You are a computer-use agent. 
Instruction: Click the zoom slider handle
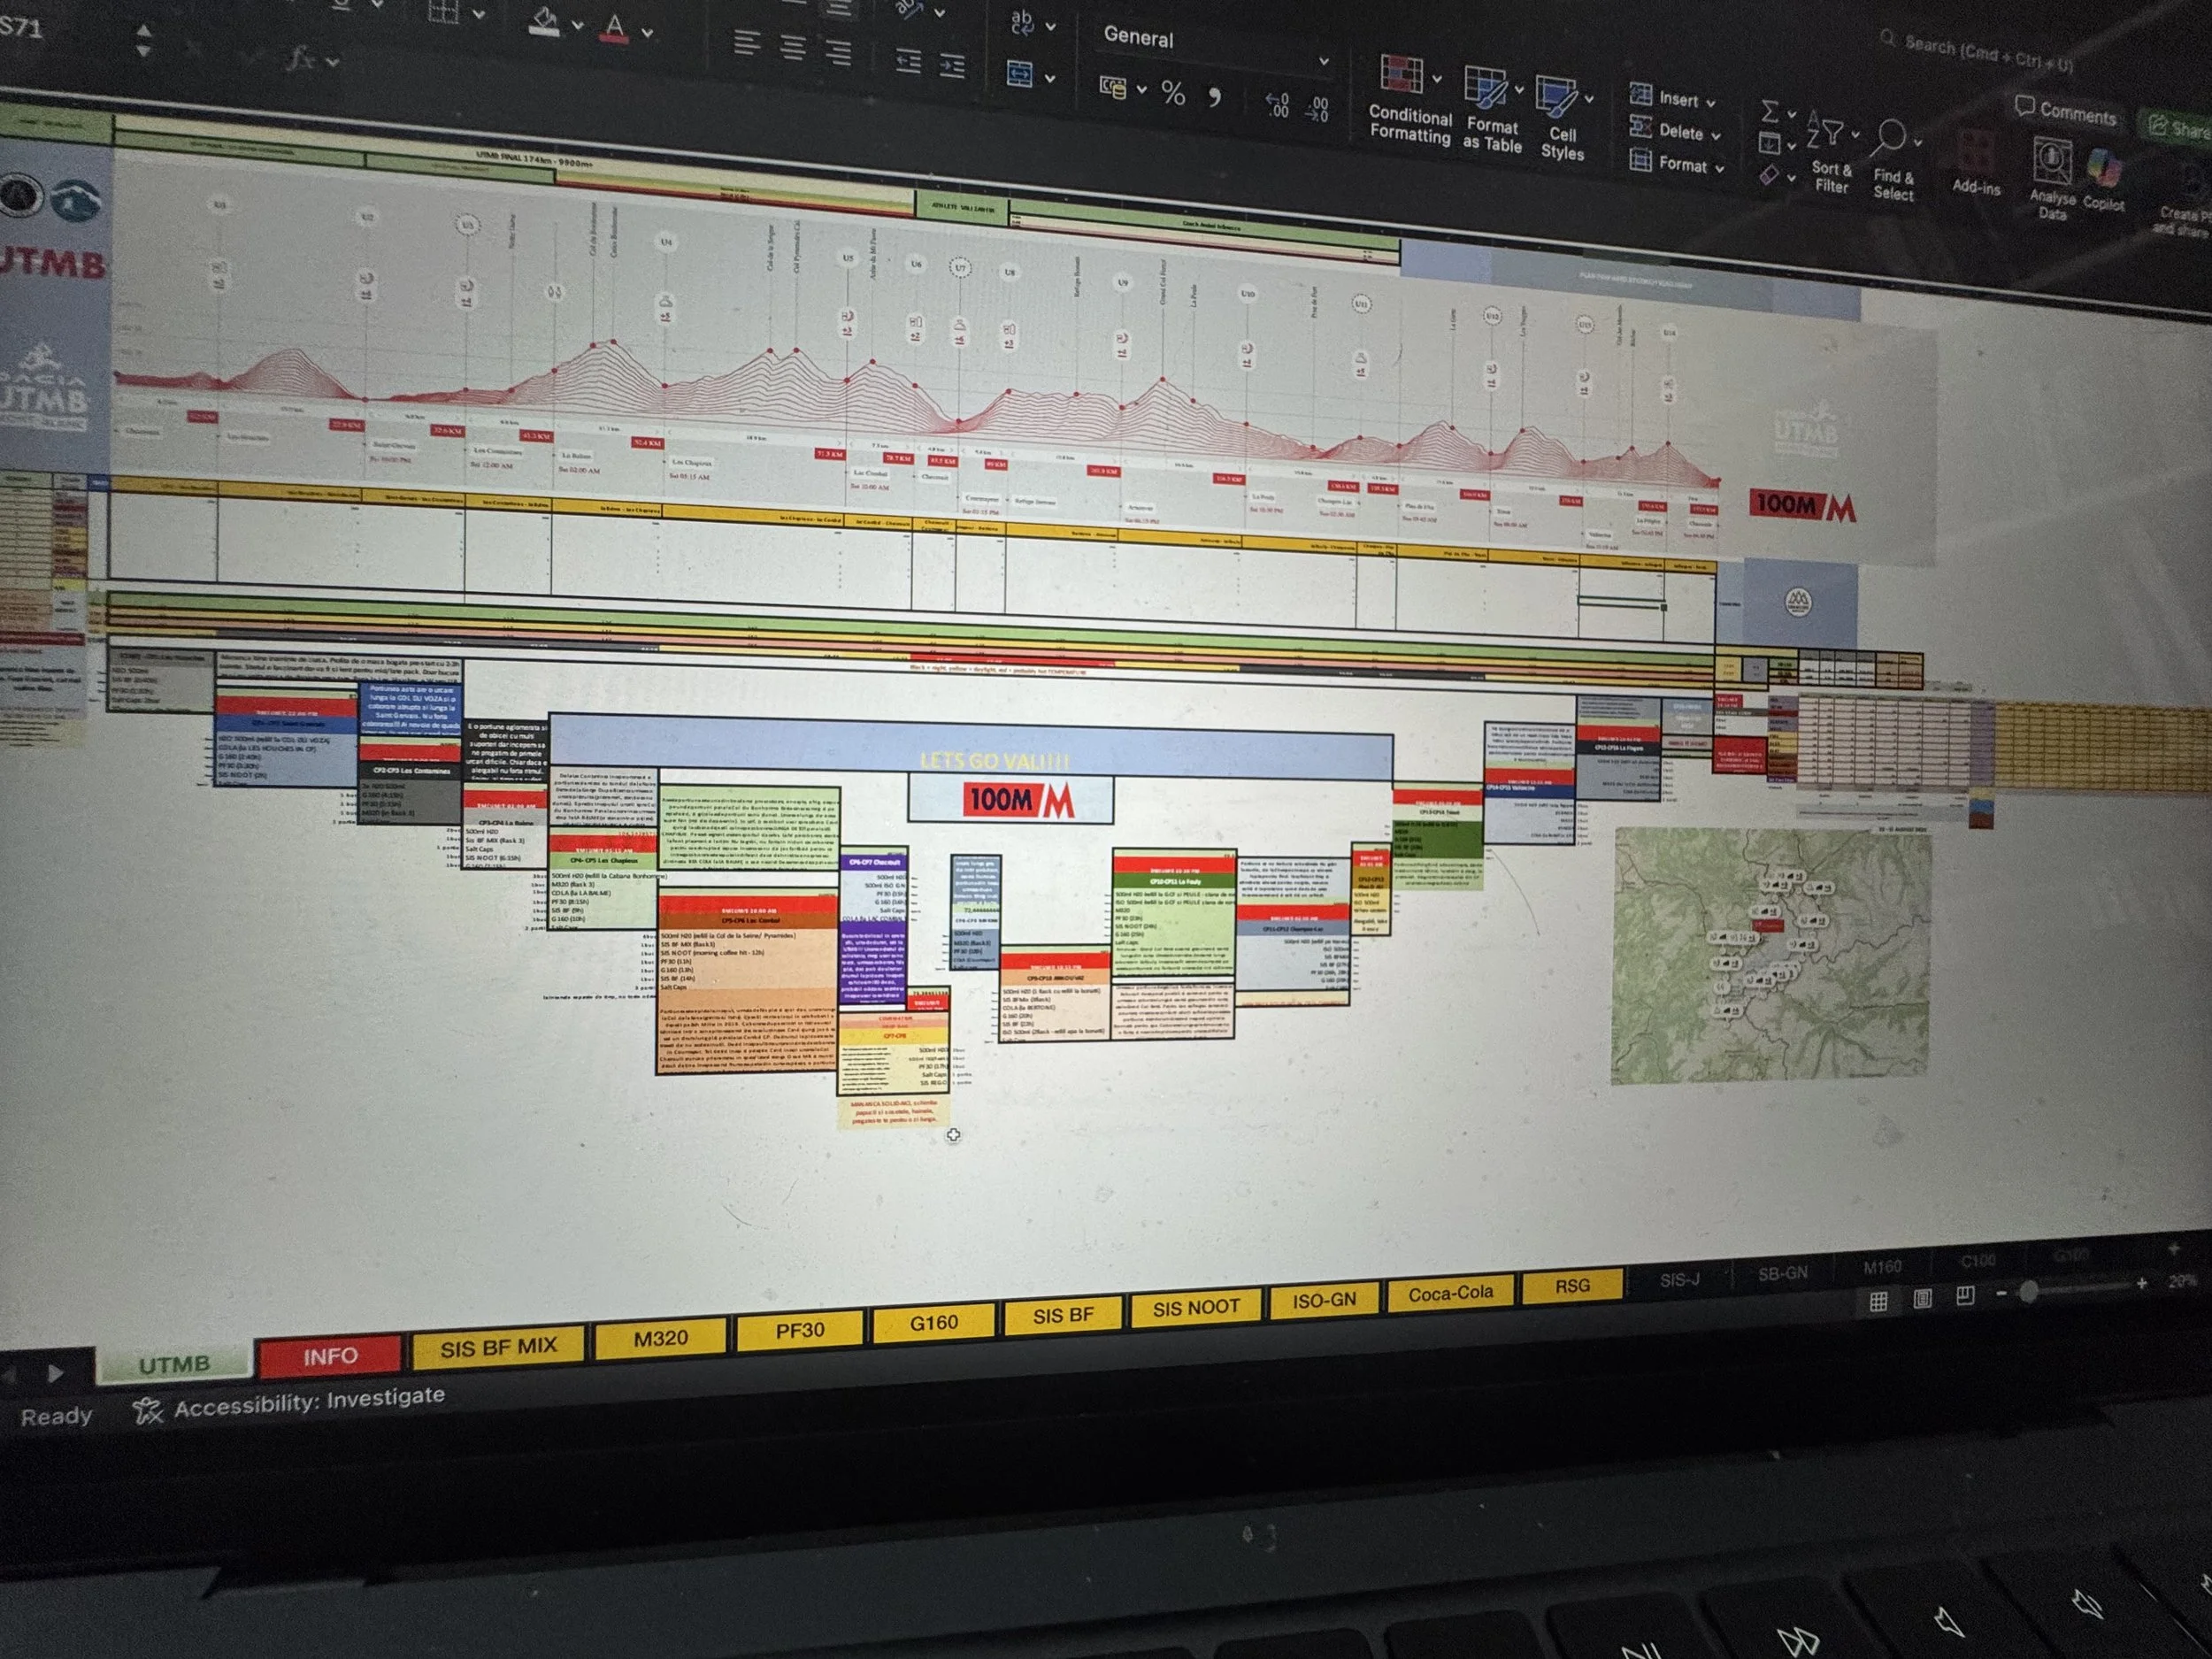point(2028,1292)
